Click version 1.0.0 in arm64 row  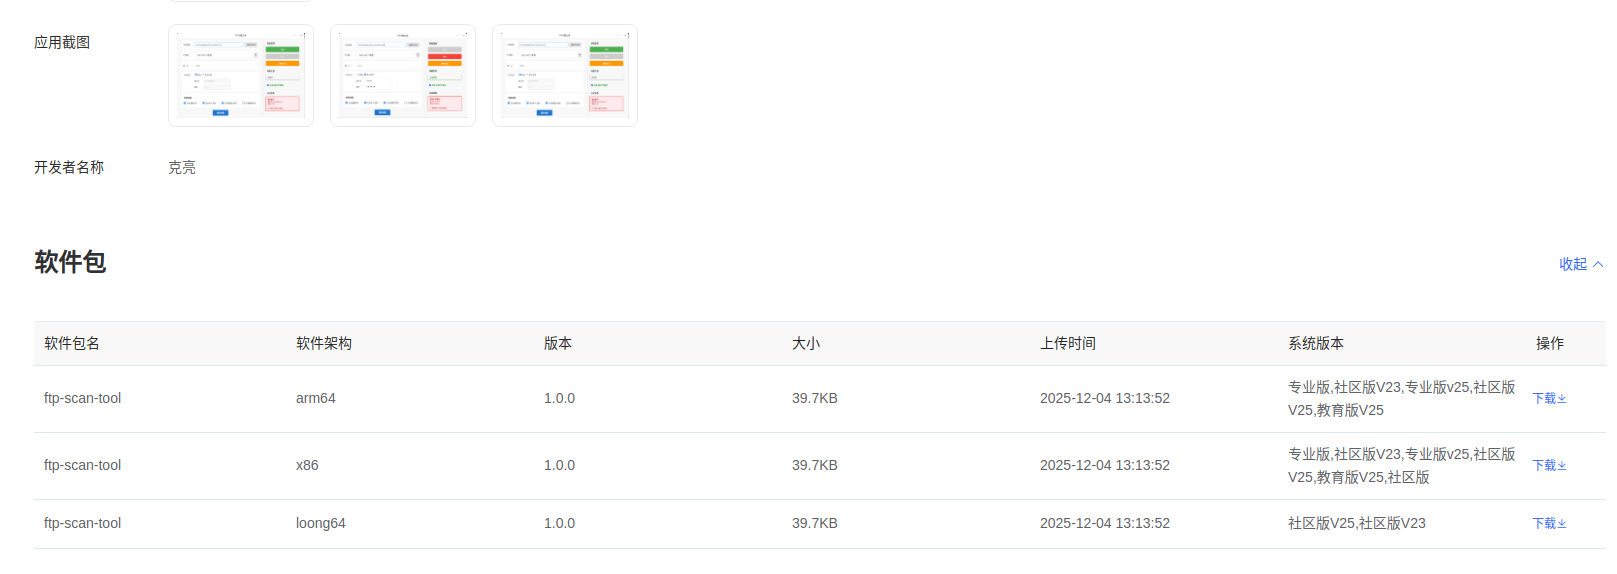[560, 398]
